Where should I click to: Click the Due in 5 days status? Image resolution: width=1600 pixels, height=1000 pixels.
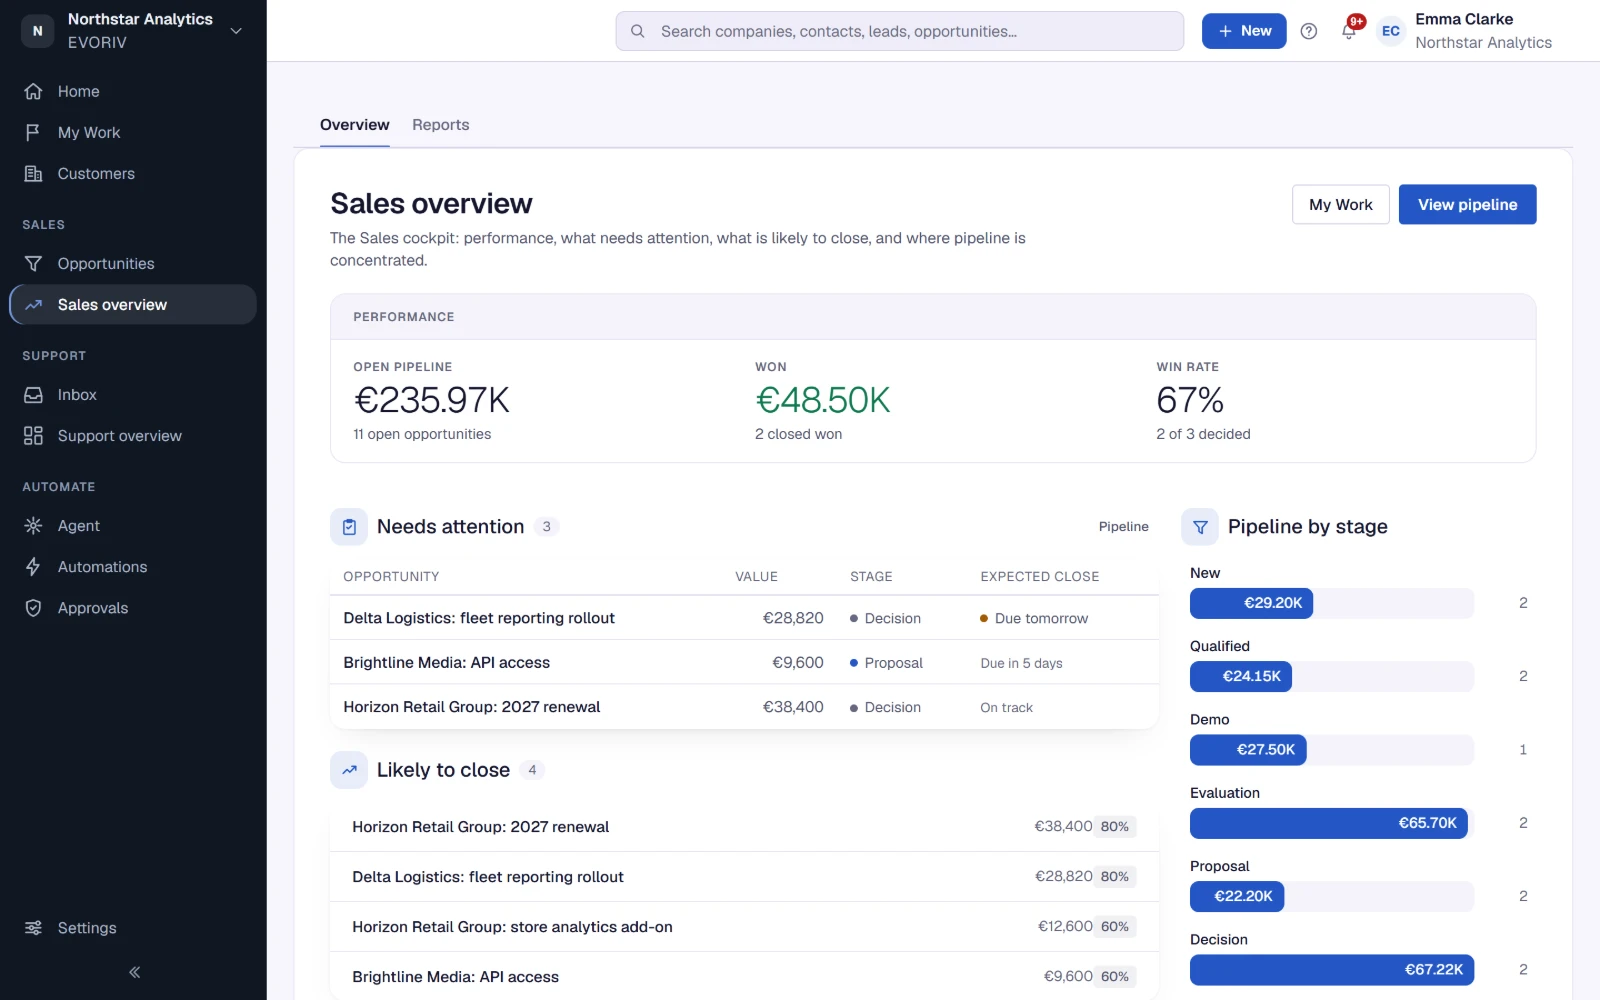point(1021,663)
